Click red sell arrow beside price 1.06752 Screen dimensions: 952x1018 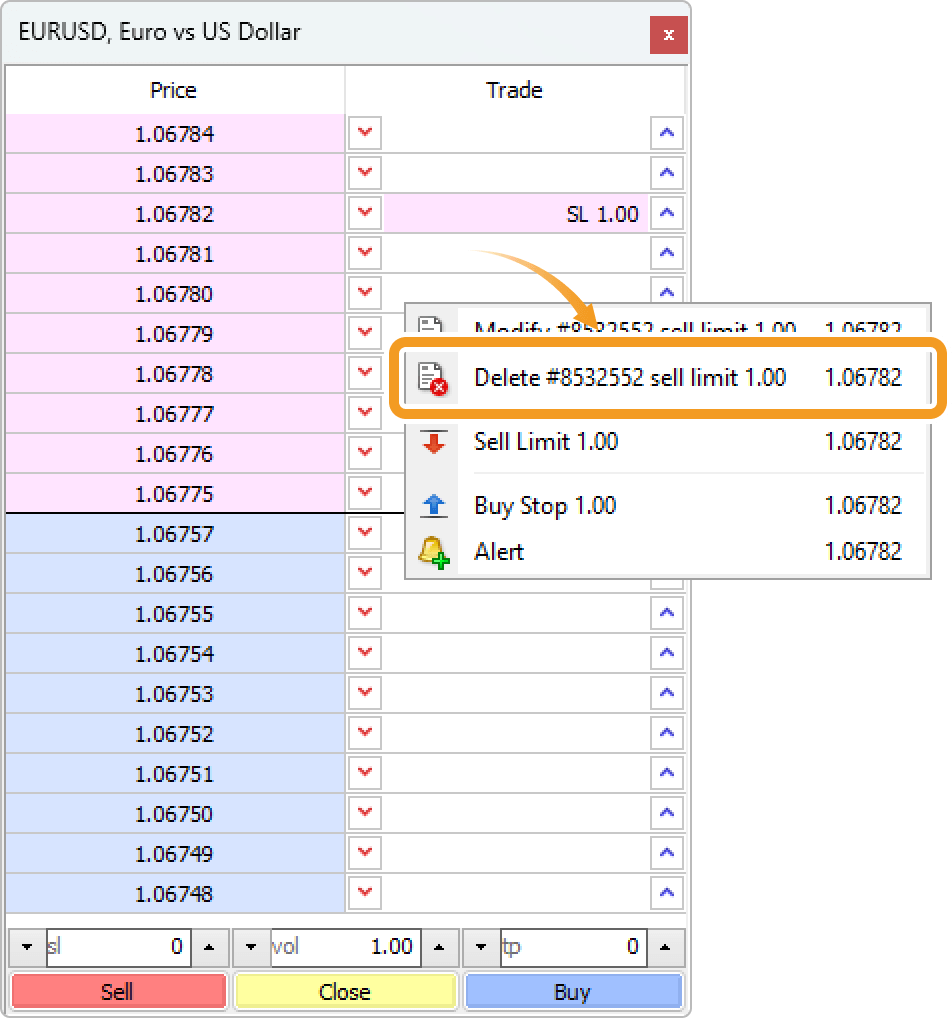click(364, 733)
